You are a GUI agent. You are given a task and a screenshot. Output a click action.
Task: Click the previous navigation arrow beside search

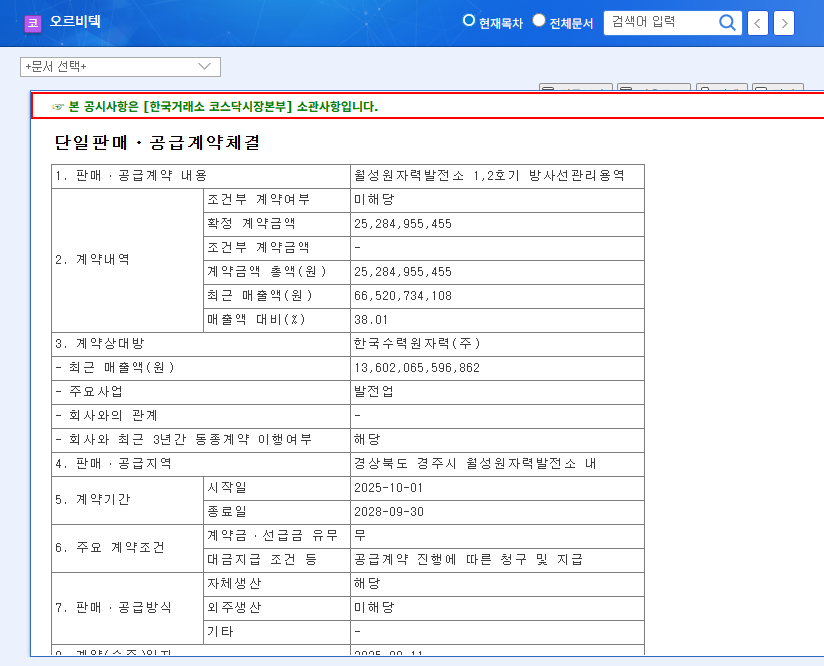tap(757, 22)
